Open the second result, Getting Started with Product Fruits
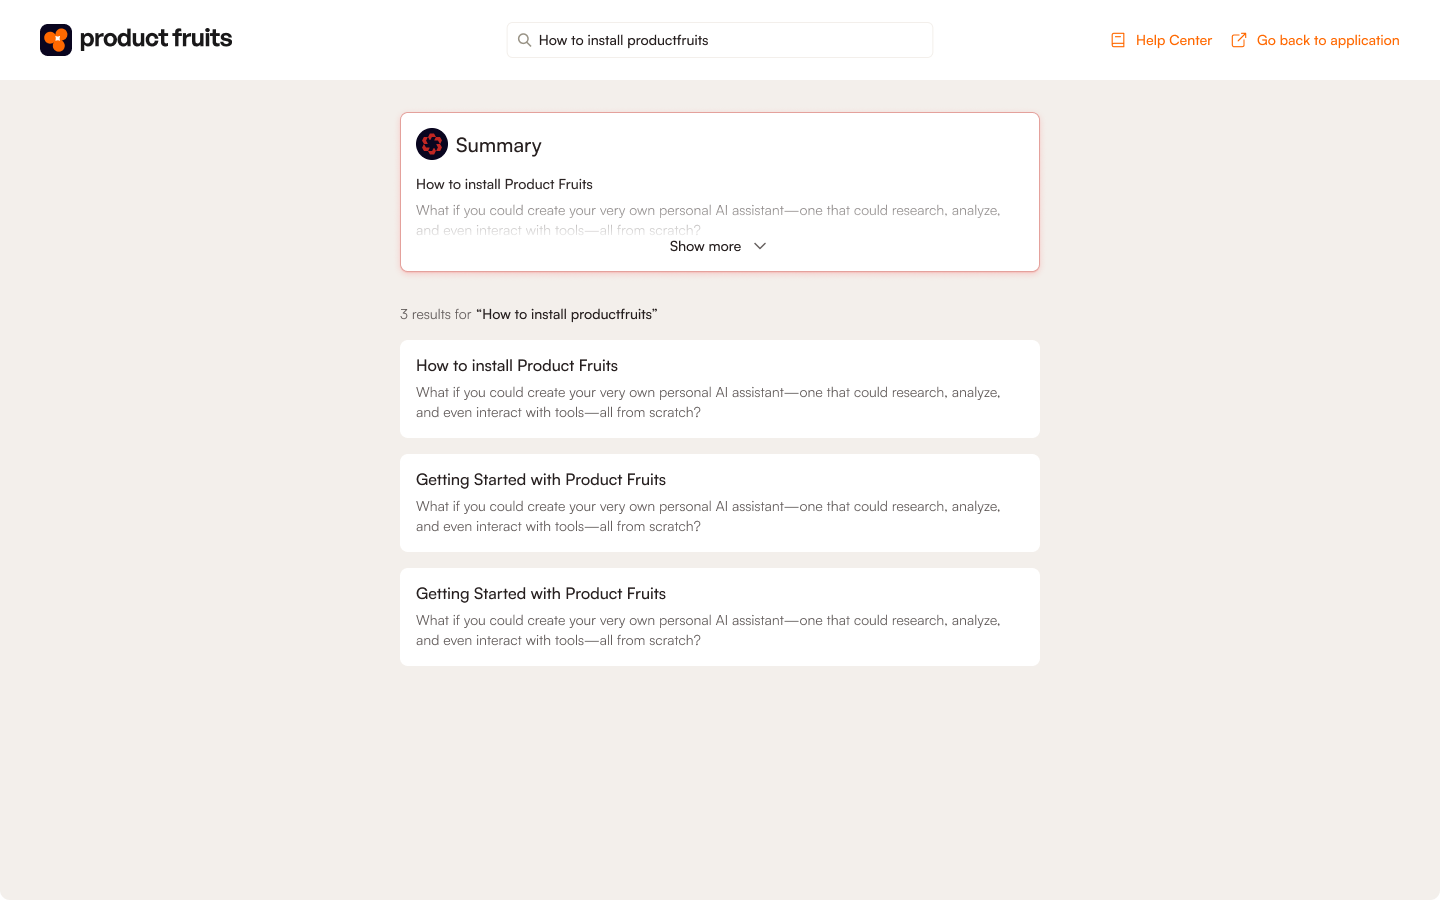Screen dimensions: 1440x900 pos(541,480)
